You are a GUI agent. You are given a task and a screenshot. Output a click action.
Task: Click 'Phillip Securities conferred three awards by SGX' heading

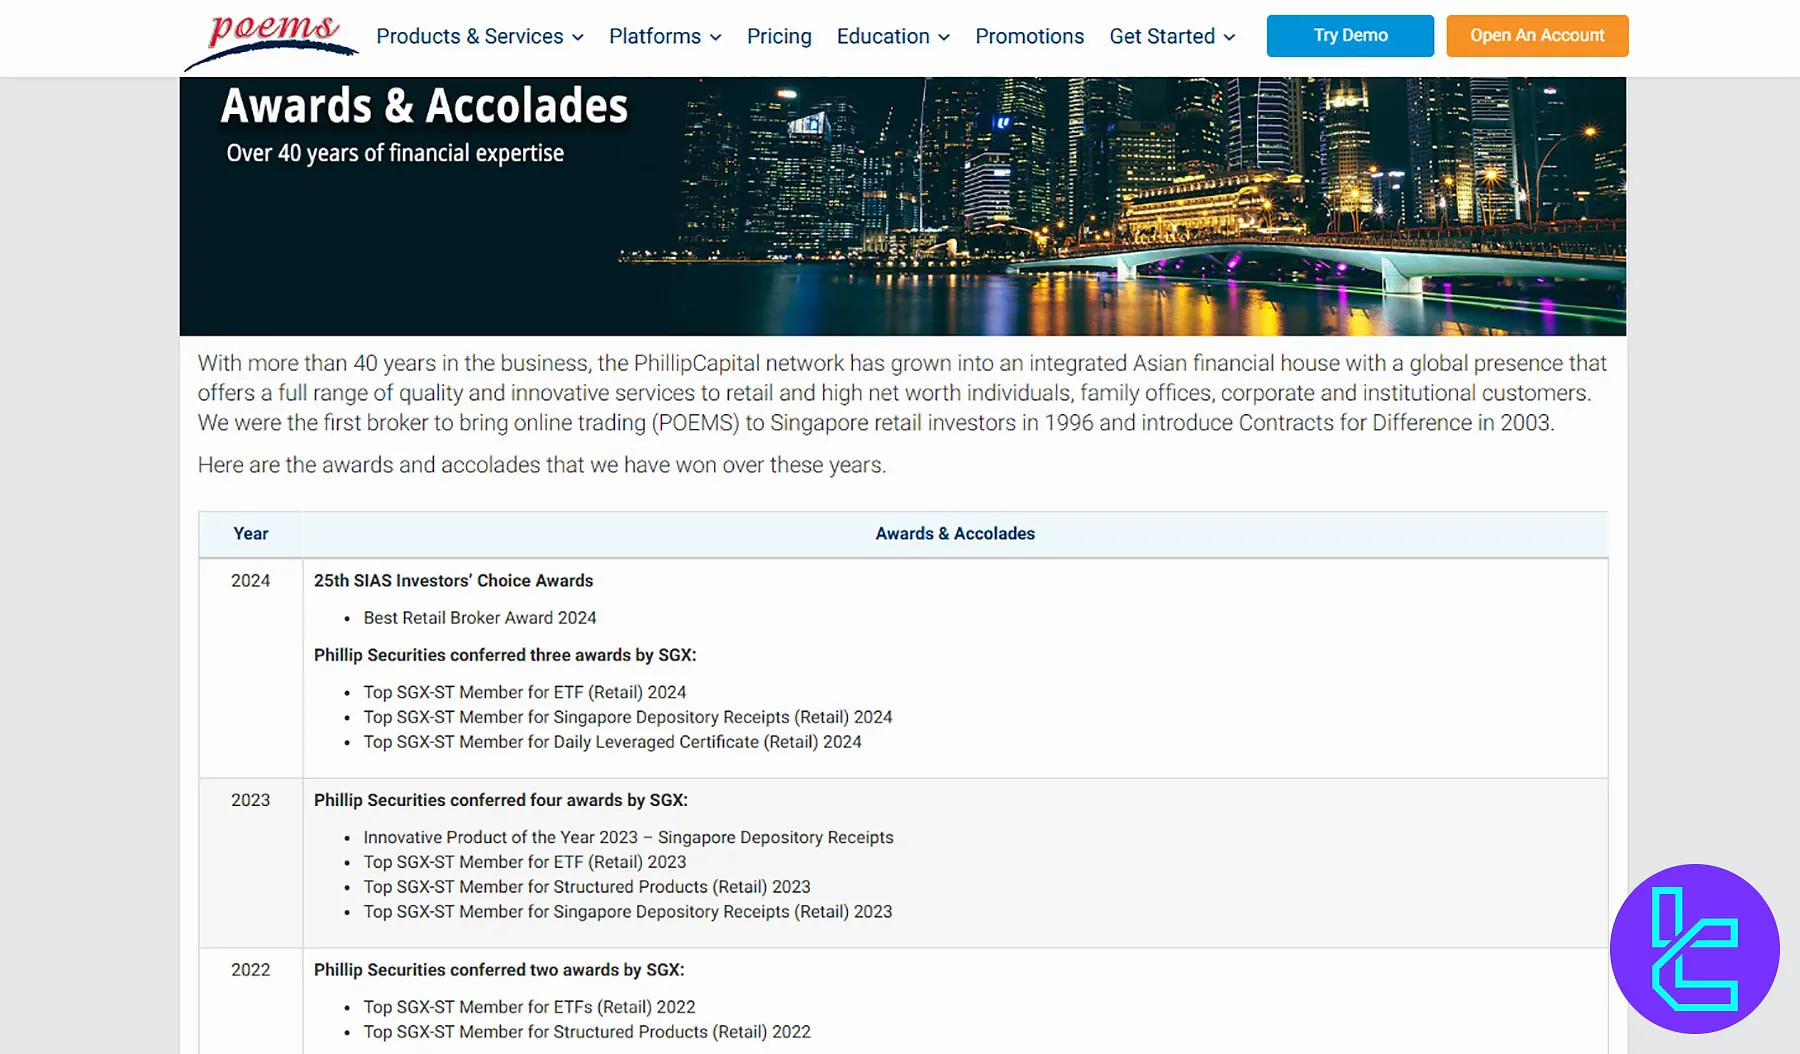click(x=505, y=655)
